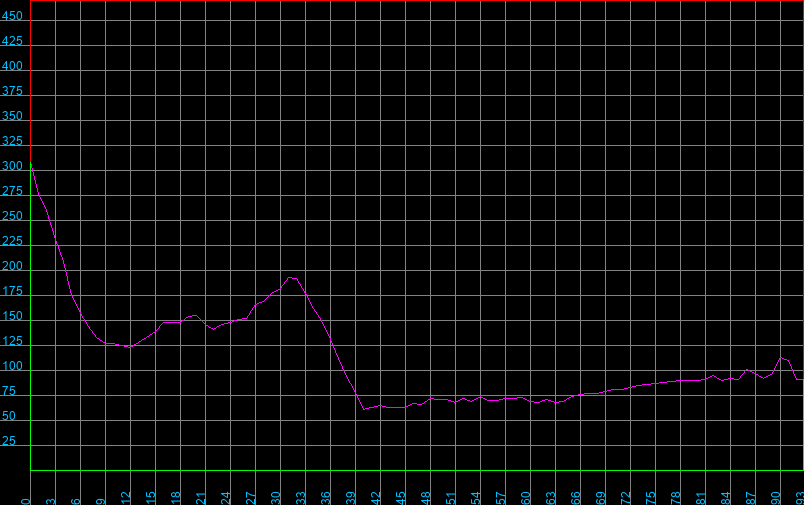
Task: Select the 27 horizontal axis label
Action: click(x=251, y=498)
